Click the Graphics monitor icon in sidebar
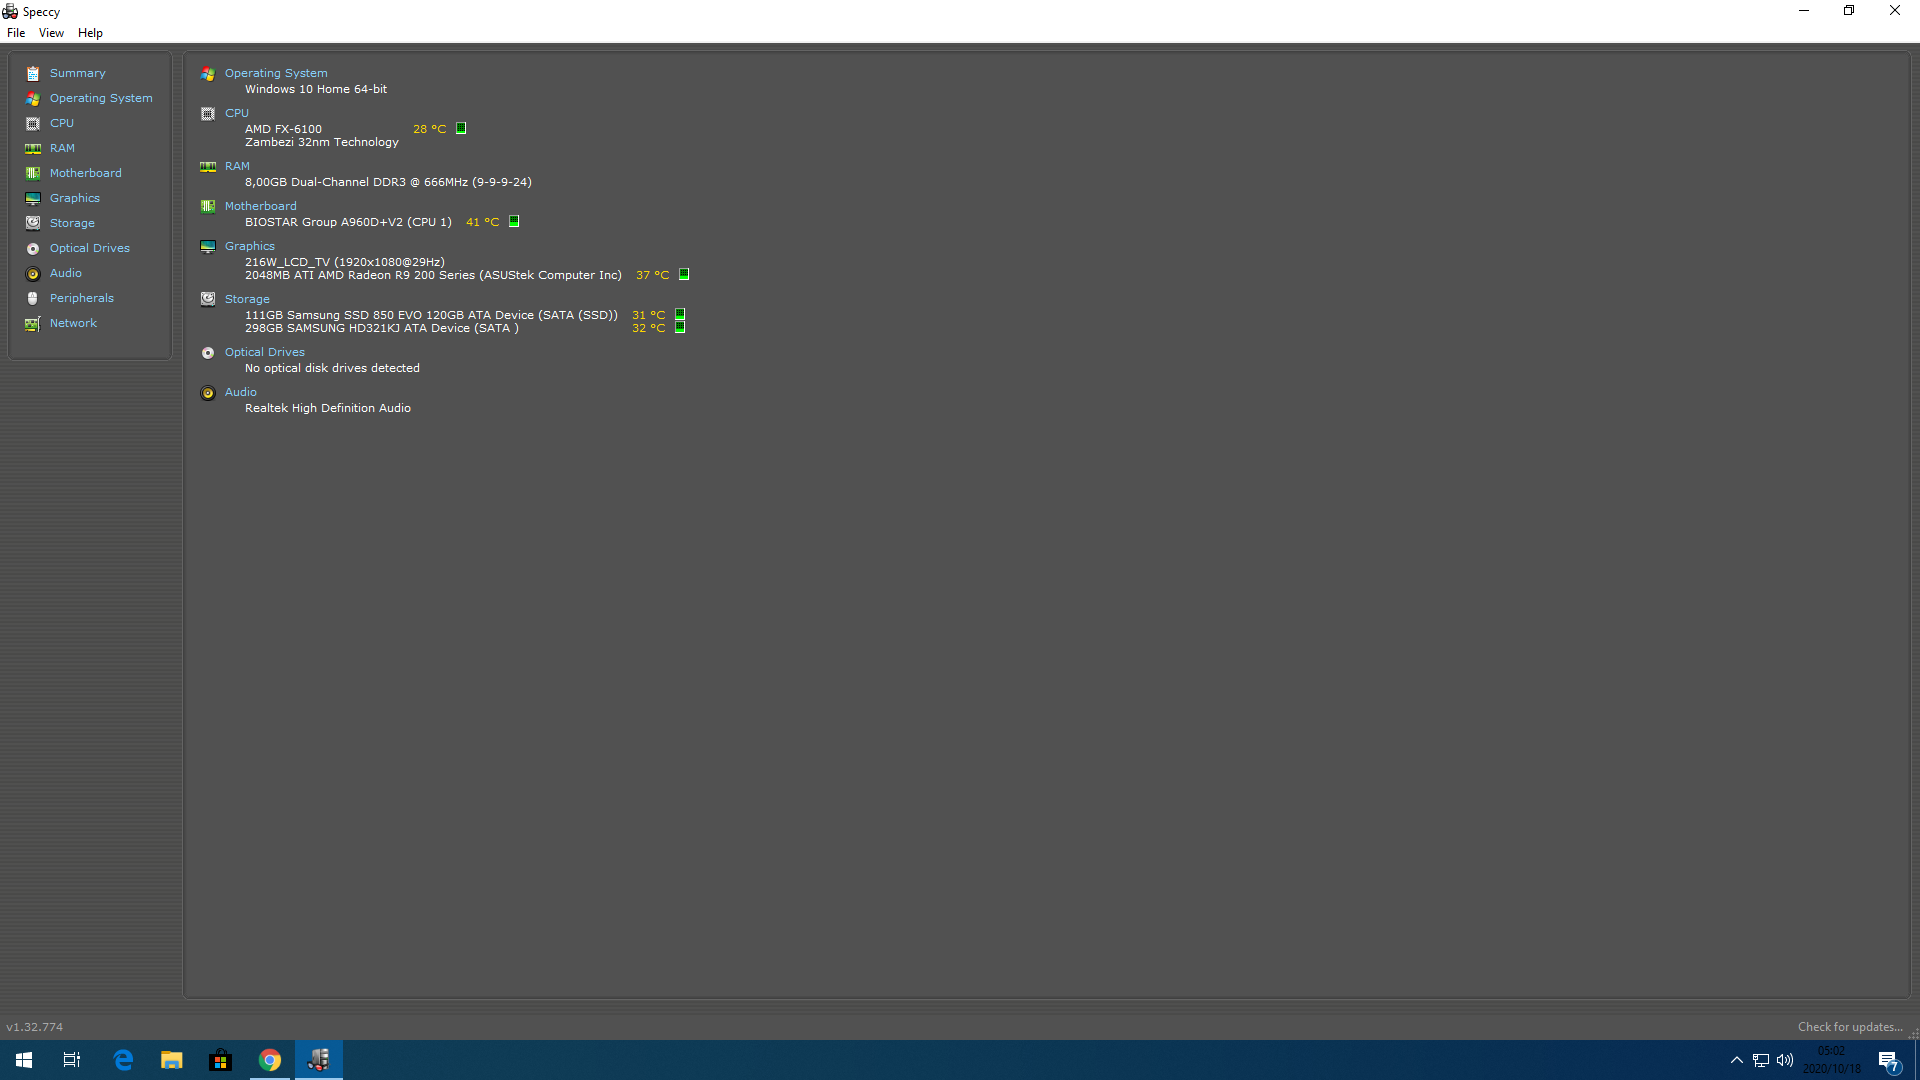Viewport: 1920px width, 1080px height. pyautogui.click(x=33, y=198)
